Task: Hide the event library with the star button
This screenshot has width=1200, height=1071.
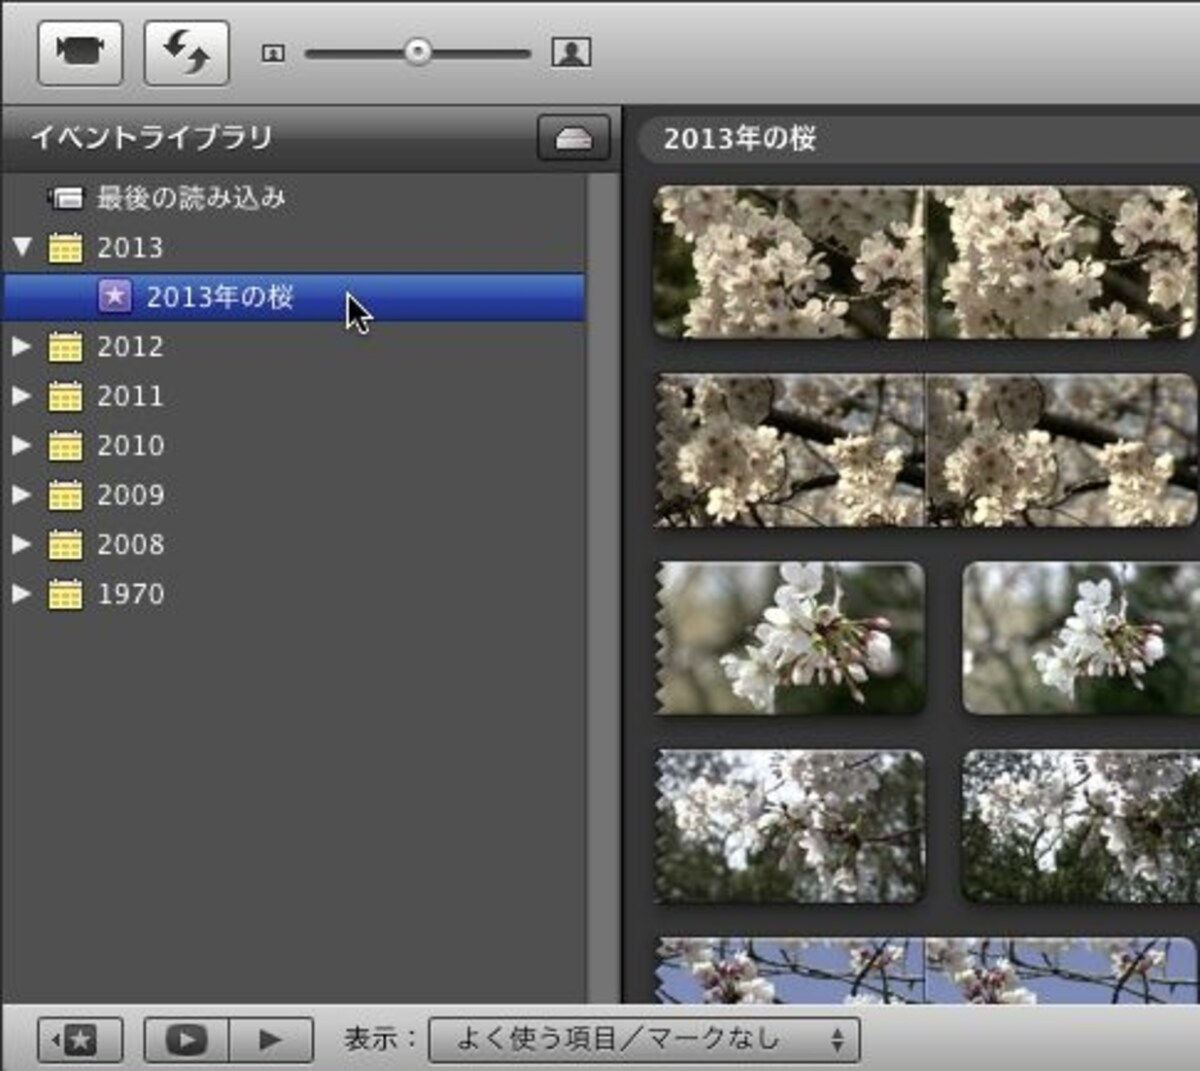Action: [x=80, y=1040]
